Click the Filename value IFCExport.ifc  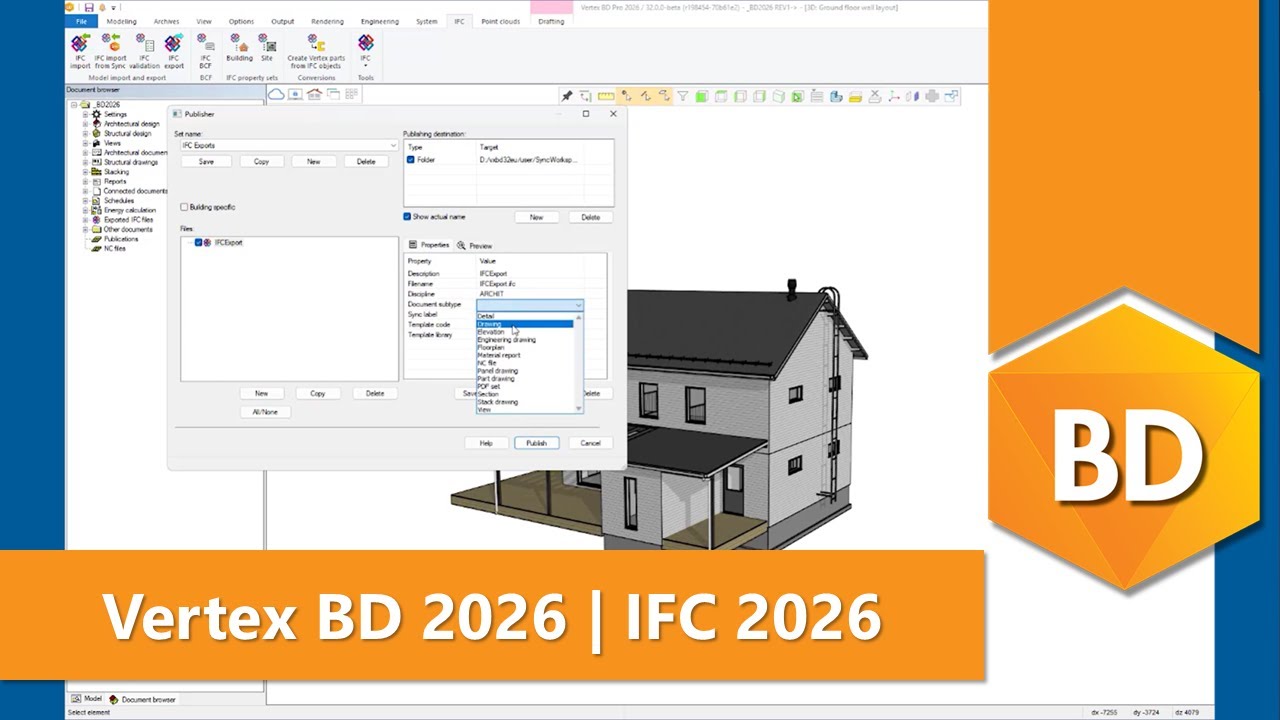click(x=497, y=284)
